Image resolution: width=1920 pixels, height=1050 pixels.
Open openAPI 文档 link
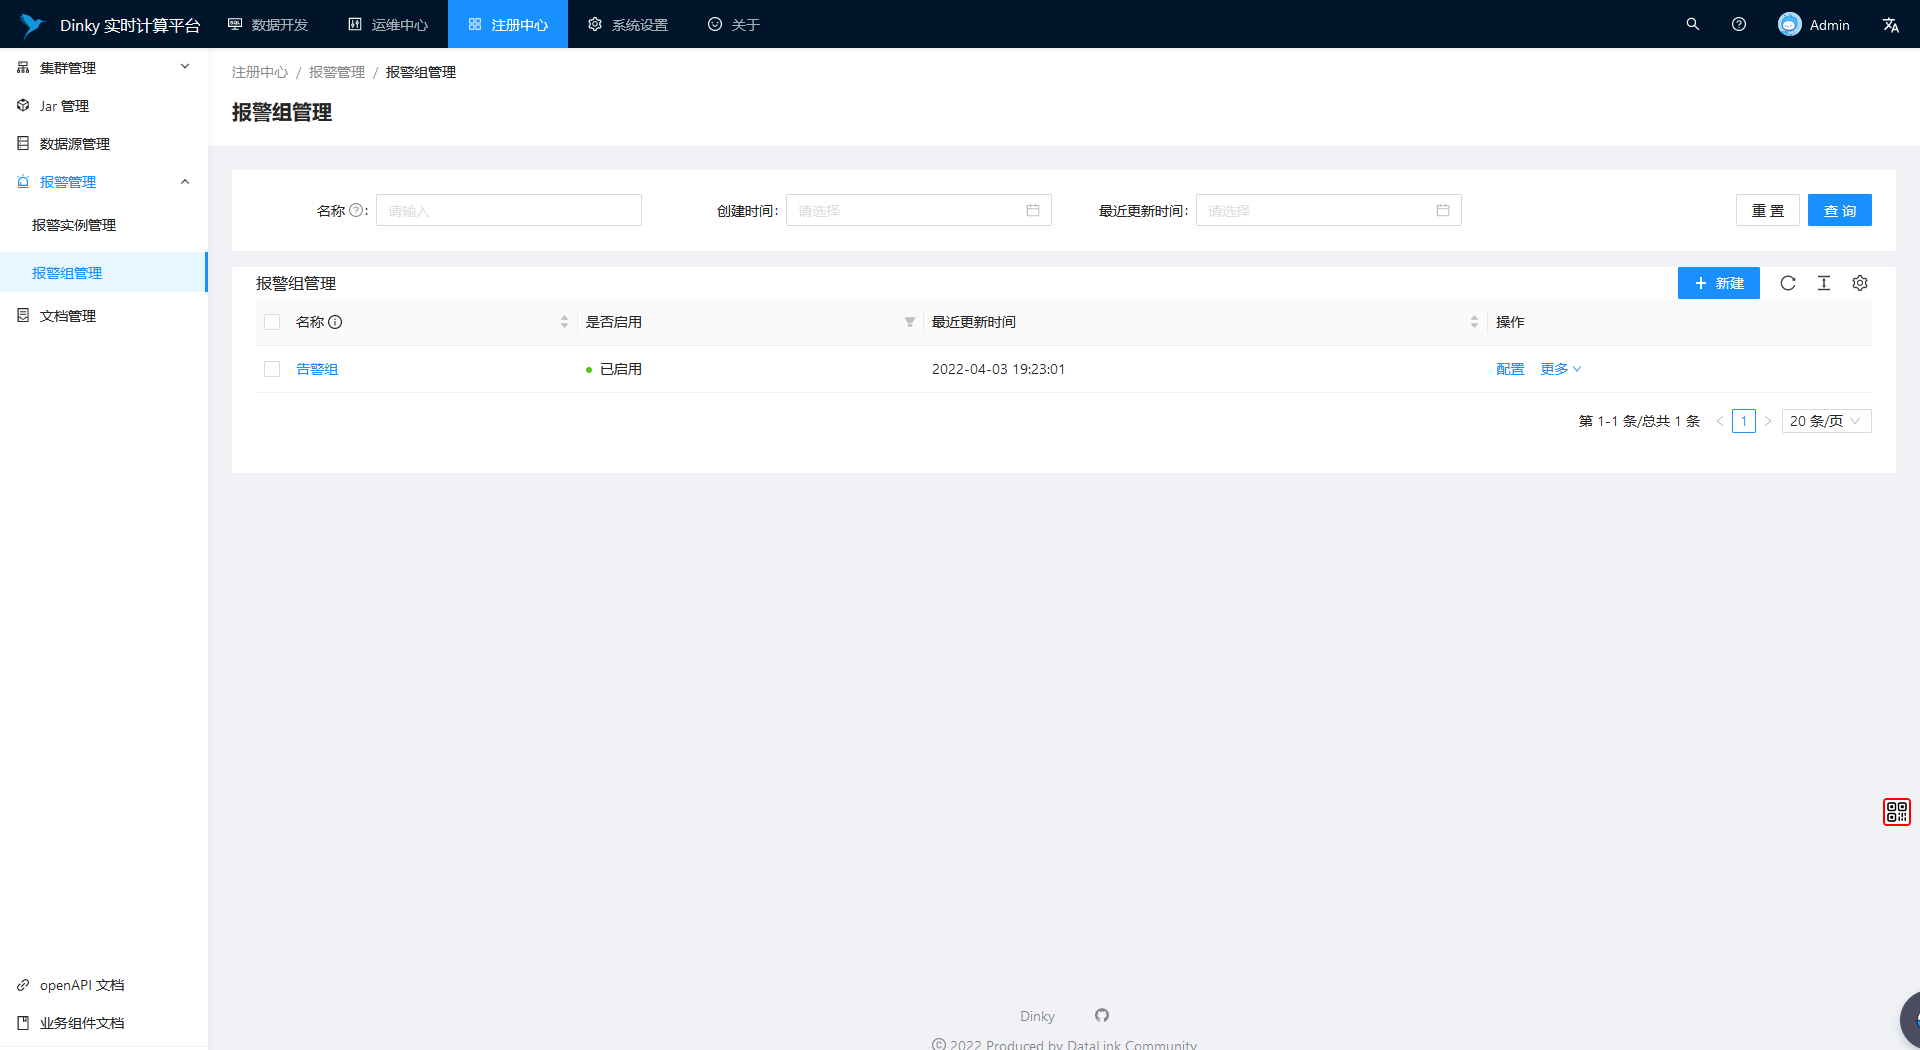(82, 985)
